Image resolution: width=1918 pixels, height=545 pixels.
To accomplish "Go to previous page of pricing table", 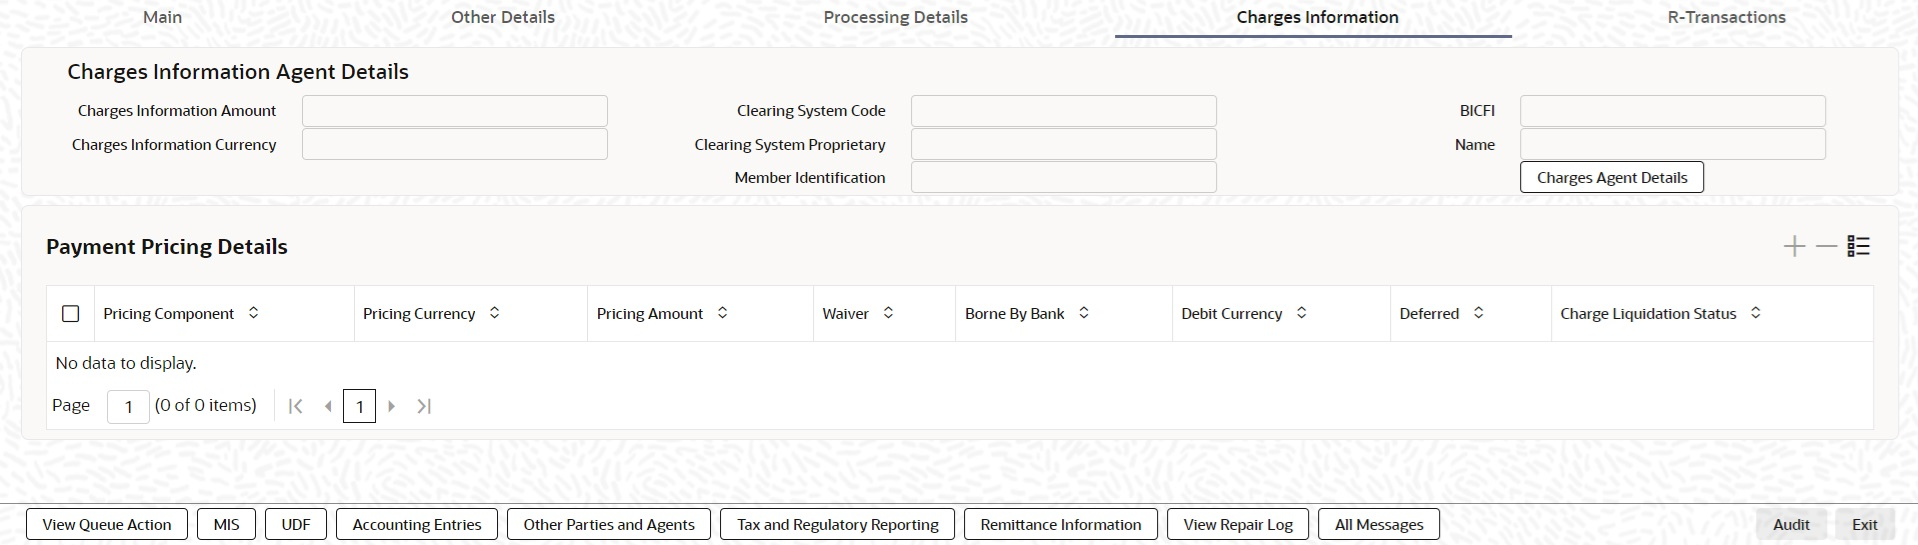I will (x=327, y=406).
